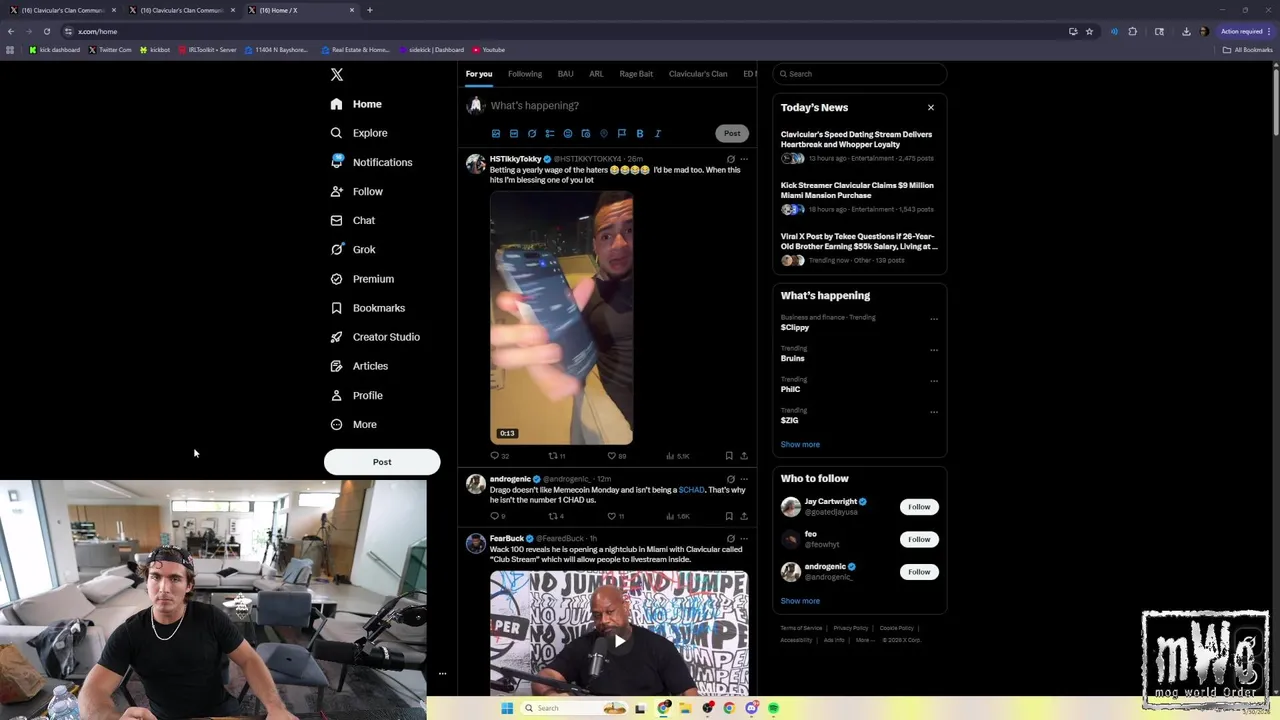Screen dimensions: 1280x720
Task: Click the Profile sidebar icon
Action: tap(336, 395)
